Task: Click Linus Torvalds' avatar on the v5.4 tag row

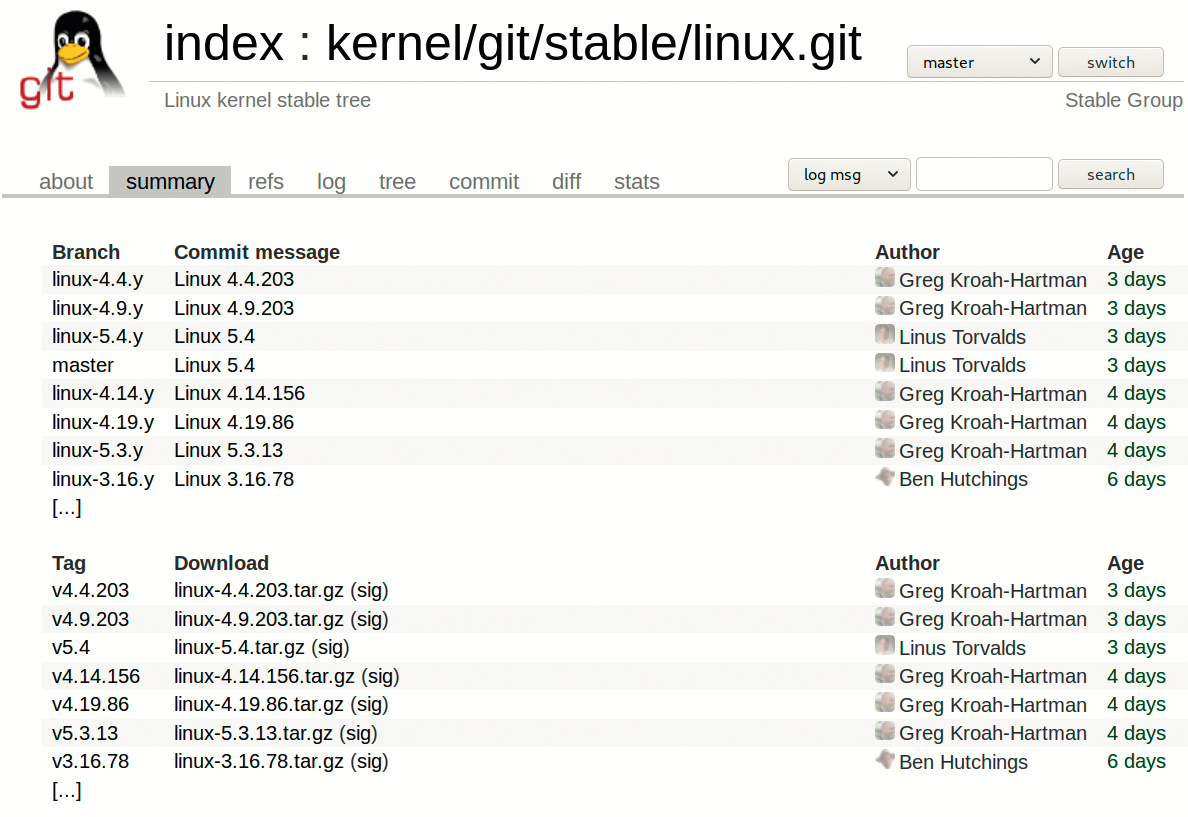Action: click(885, 647)
